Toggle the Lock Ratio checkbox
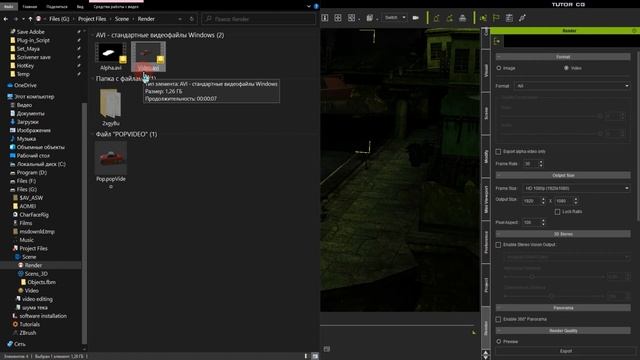 click(558, 211)
